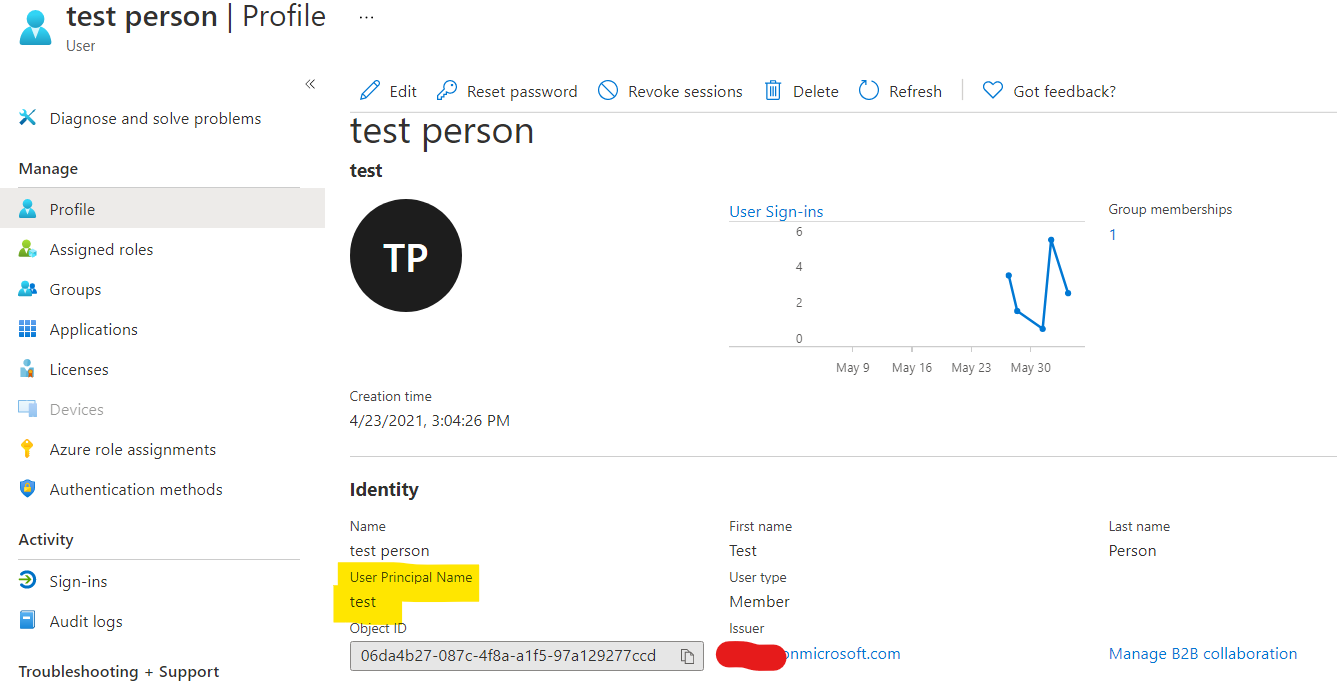Screen dimensions: 1337x687
Task: Click the User type value 'Member'
Action: point(759,602)
